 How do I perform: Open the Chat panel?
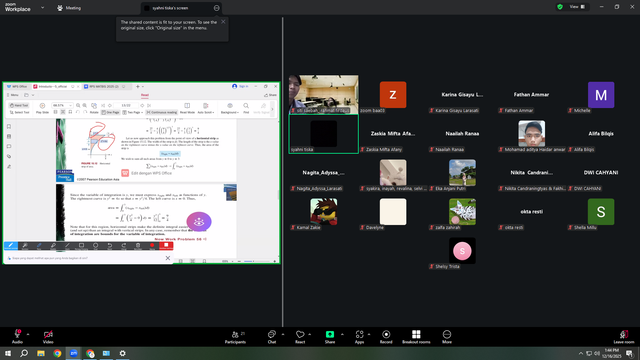pos(271,337)
